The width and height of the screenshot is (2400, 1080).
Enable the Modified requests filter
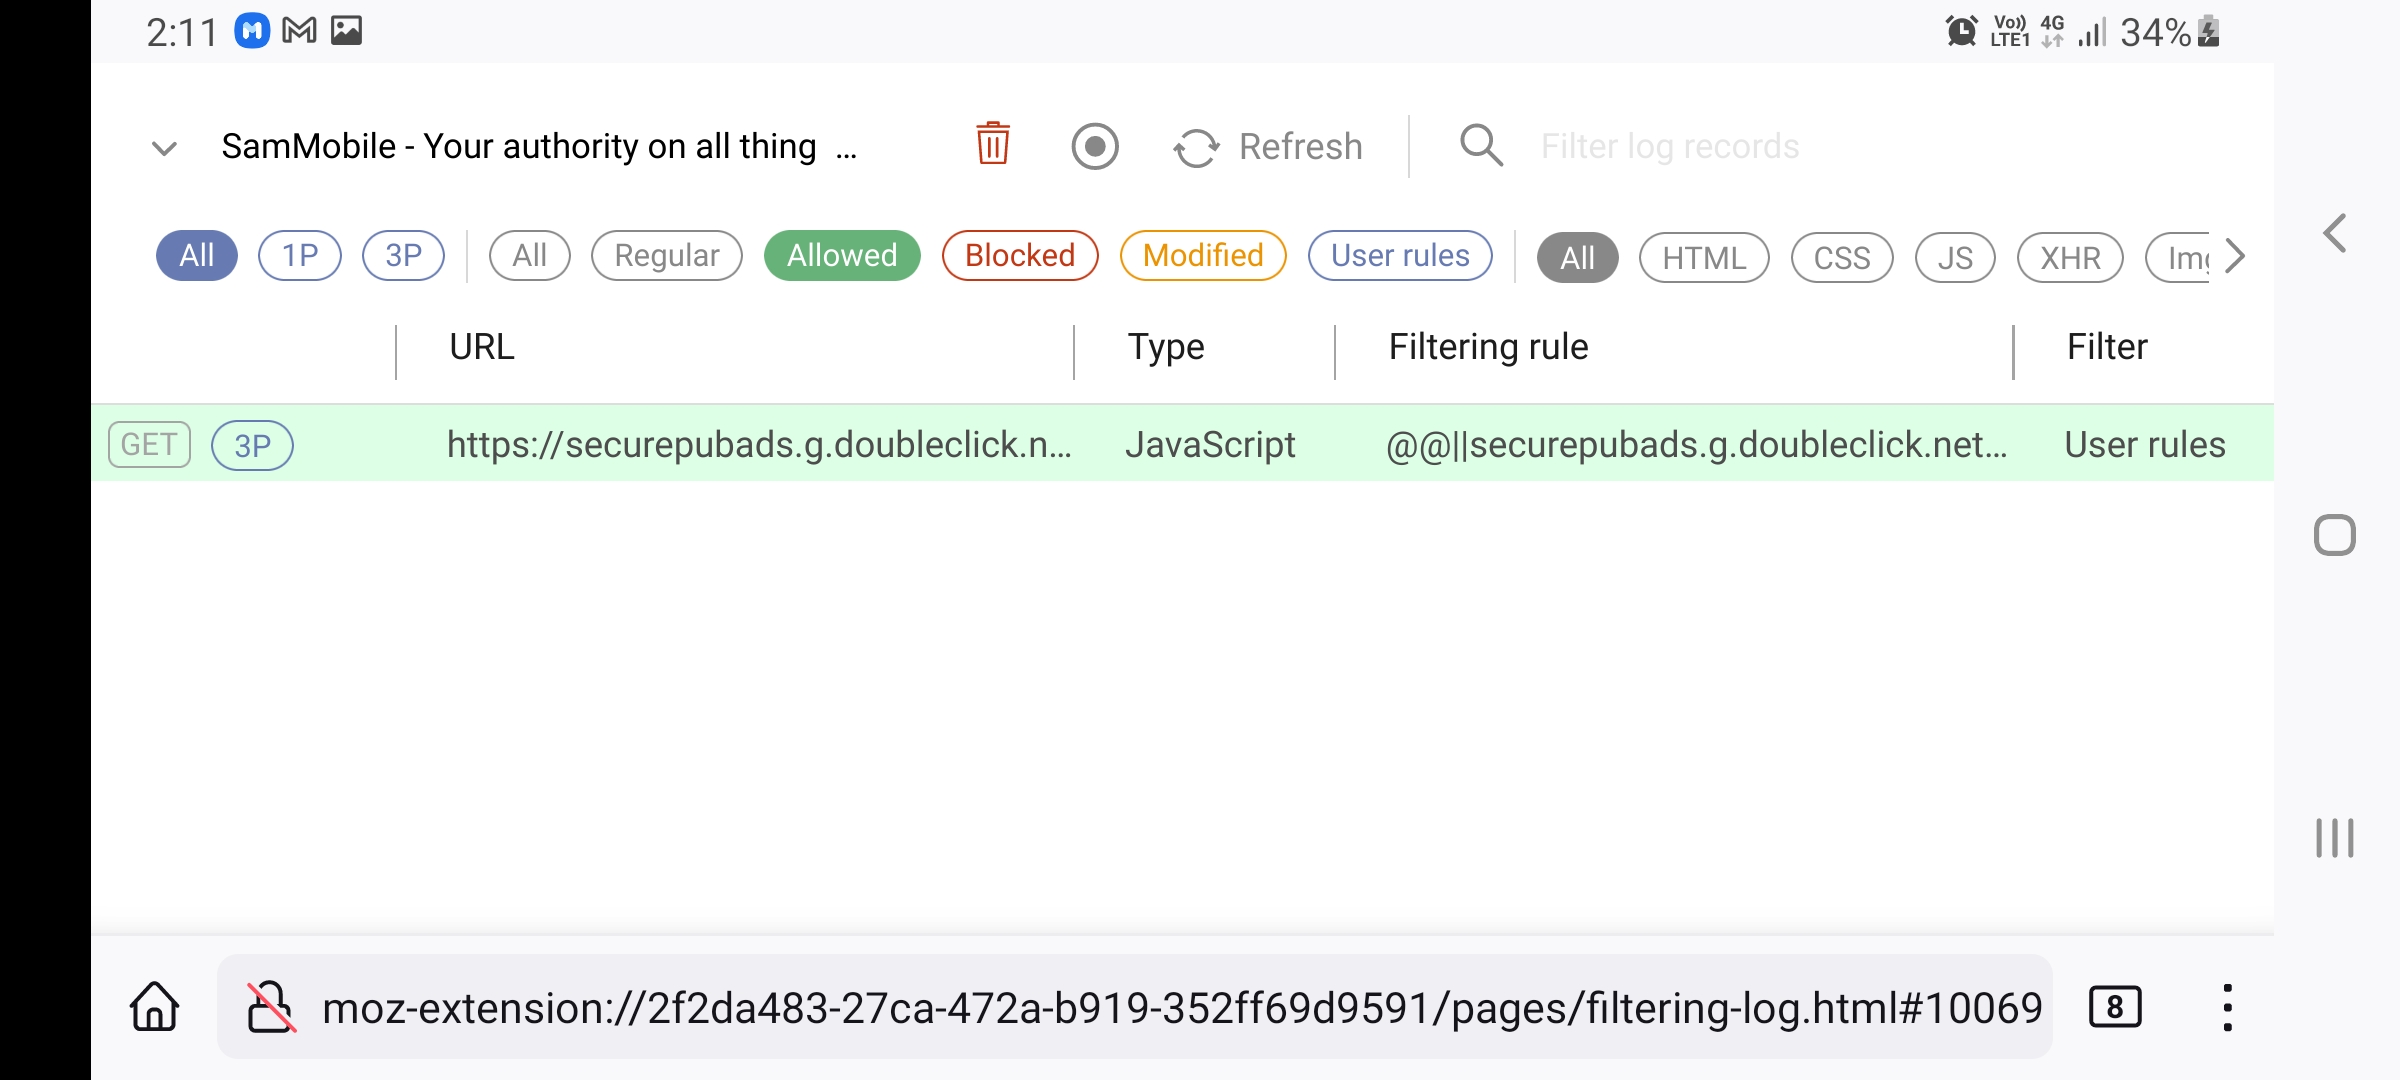click(1202, 255)
